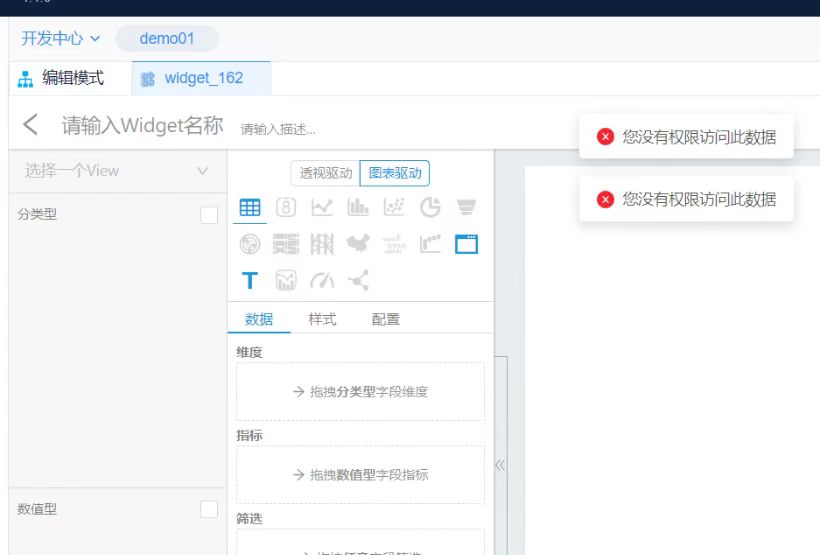Select the table chart icon

point(250,208)
